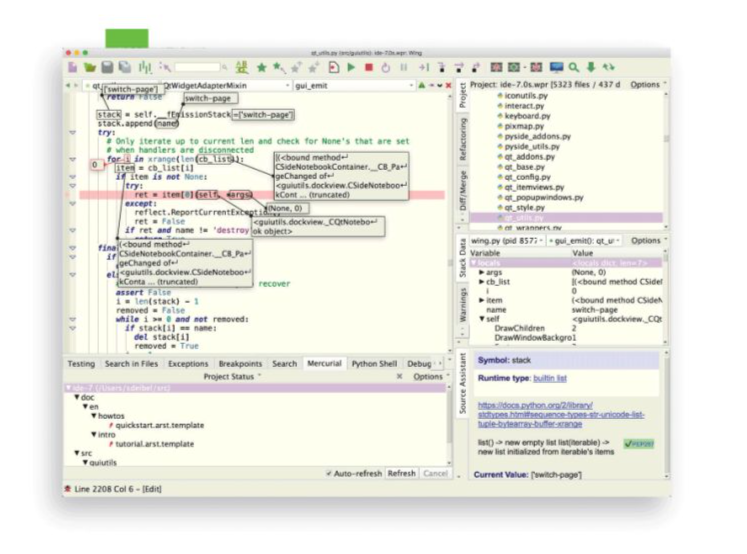Click the green AB text-check icon

tap(242, 68)
